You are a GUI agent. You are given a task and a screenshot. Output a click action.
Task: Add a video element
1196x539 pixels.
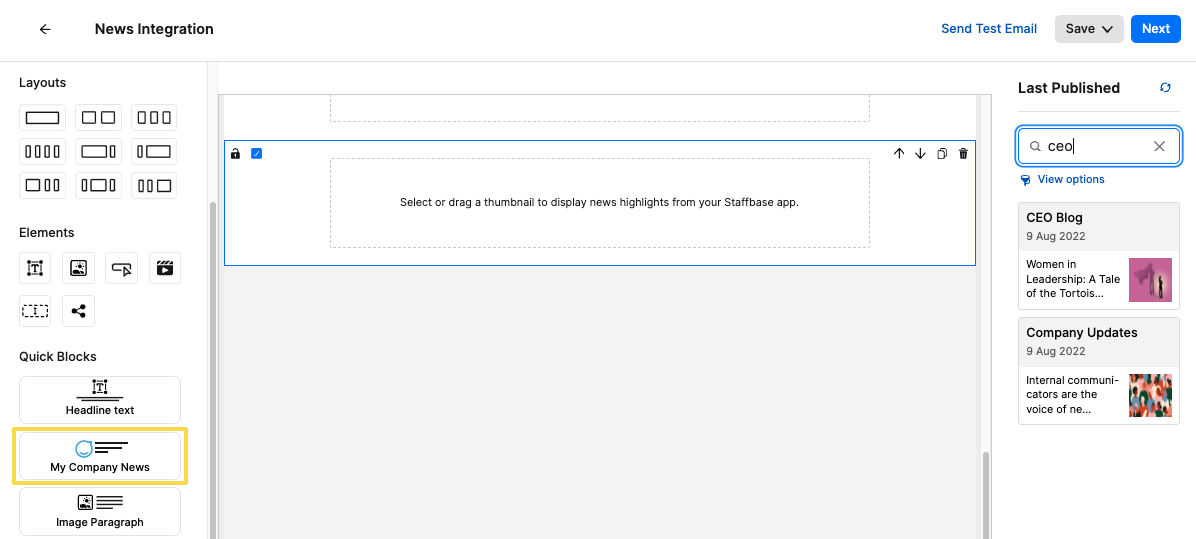pos(165,268)
